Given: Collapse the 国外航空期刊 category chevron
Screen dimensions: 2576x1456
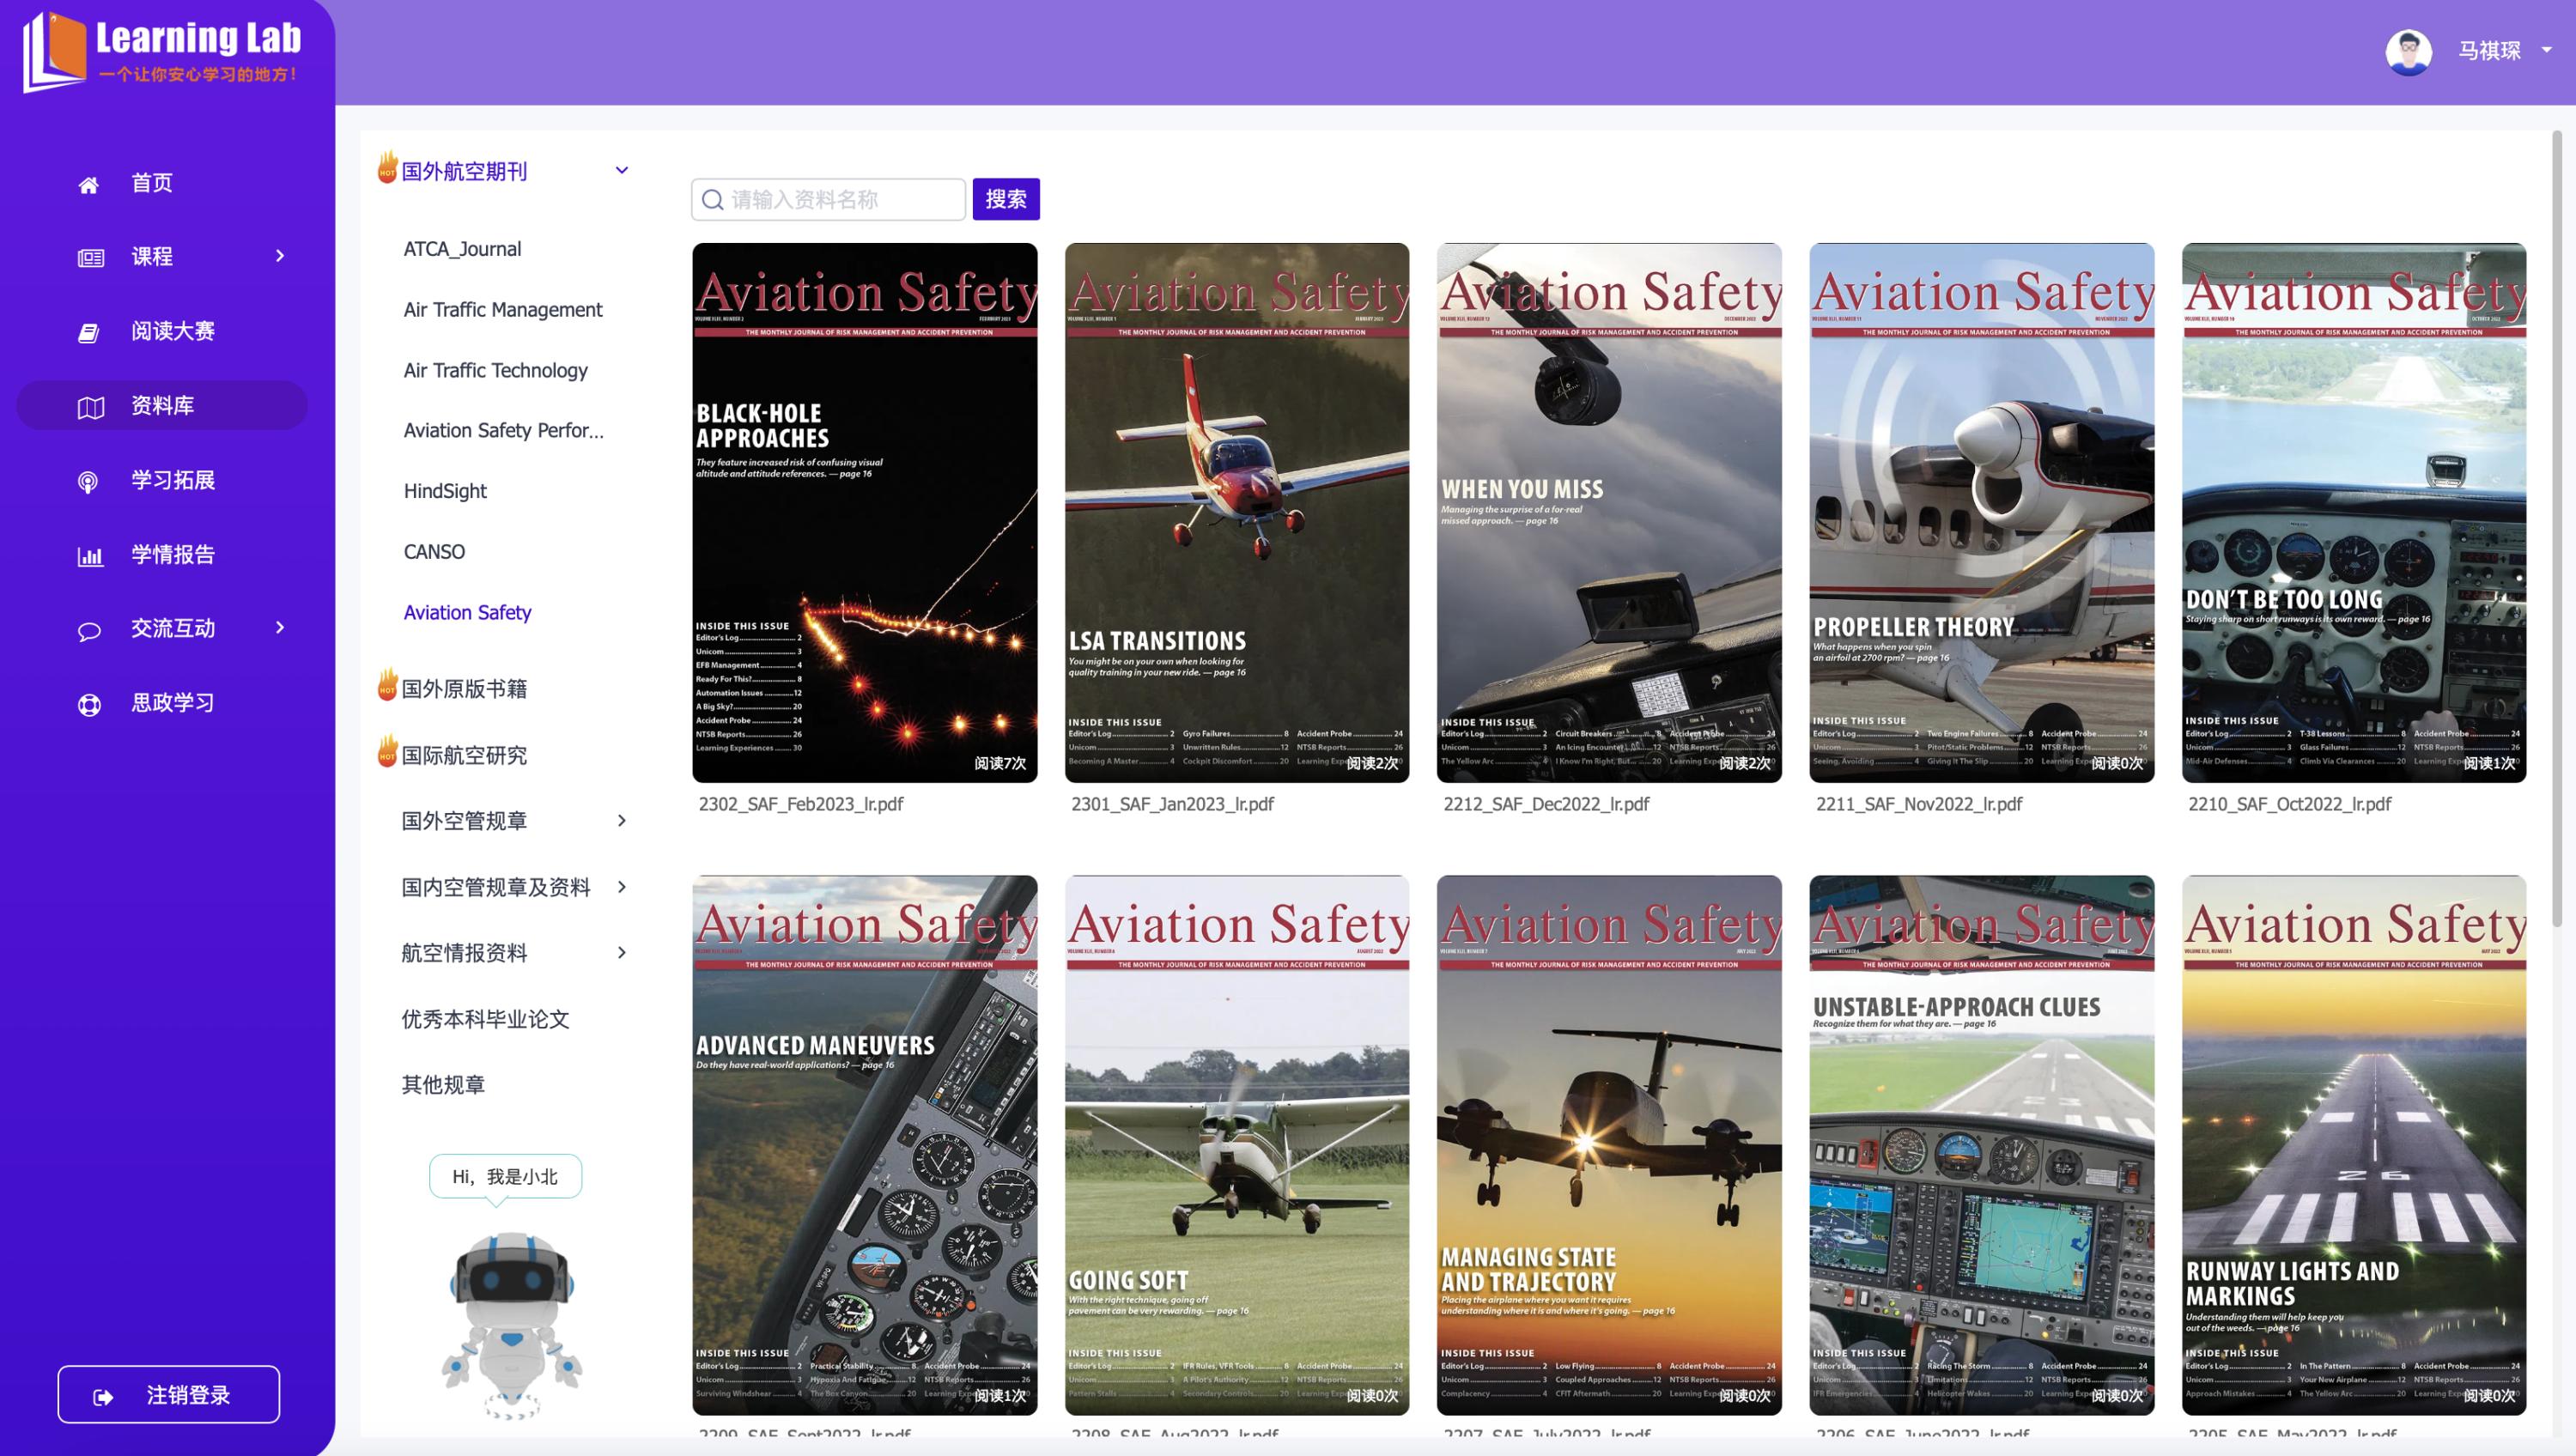Looking at the screenshot, I should click(621, 170).
